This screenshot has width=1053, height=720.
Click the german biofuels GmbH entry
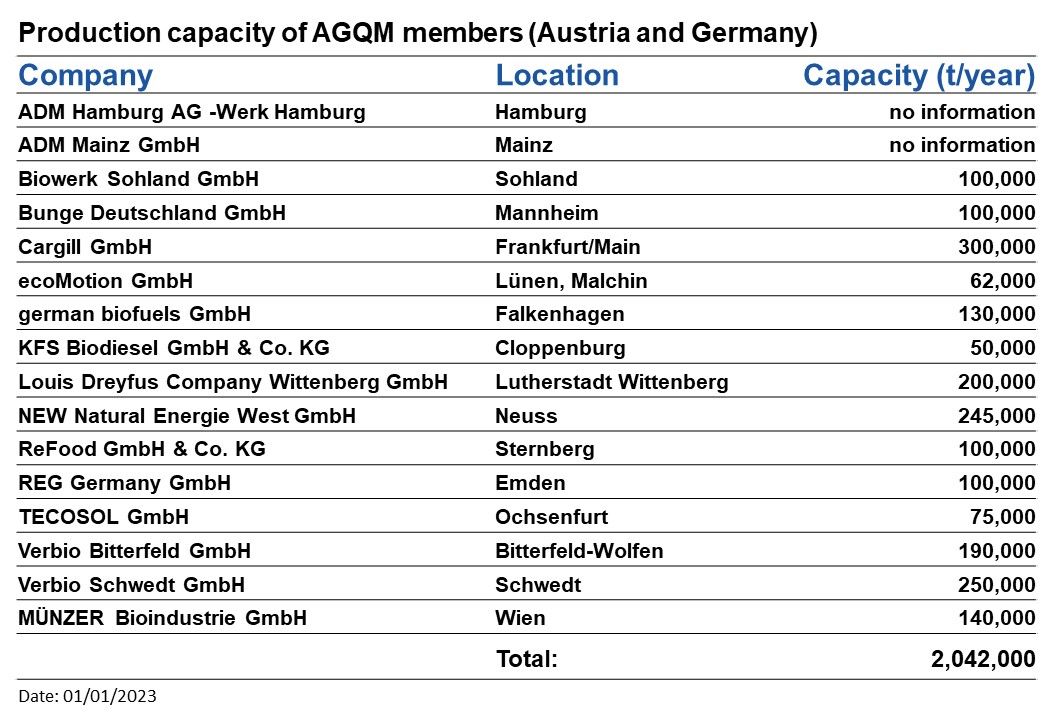click(x=134, y=314)
